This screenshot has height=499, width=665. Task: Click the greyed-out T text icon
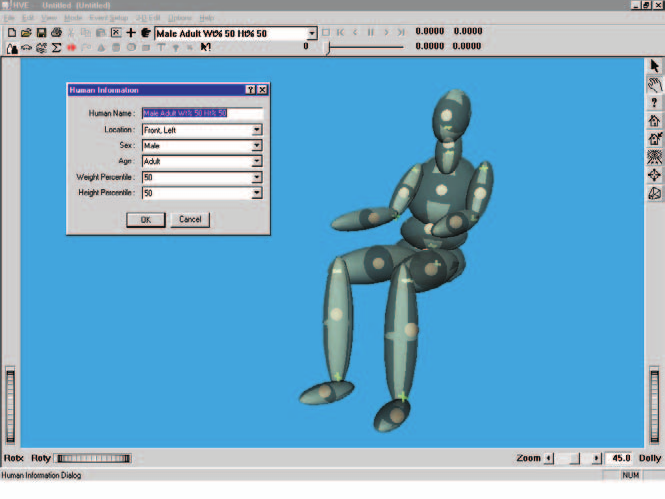click(x=161, y=47)
